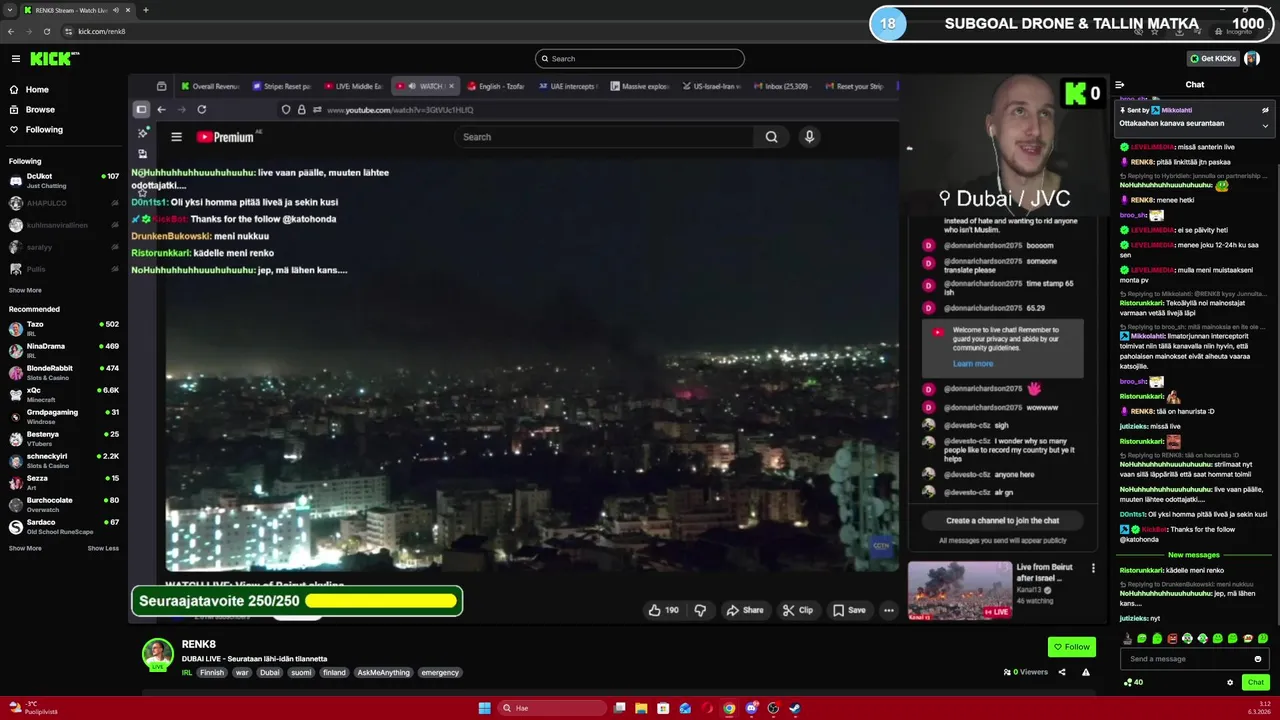Open Tazo recommended channel
The height and width of the screenshot is (720, 1280).
click(64, 329)
